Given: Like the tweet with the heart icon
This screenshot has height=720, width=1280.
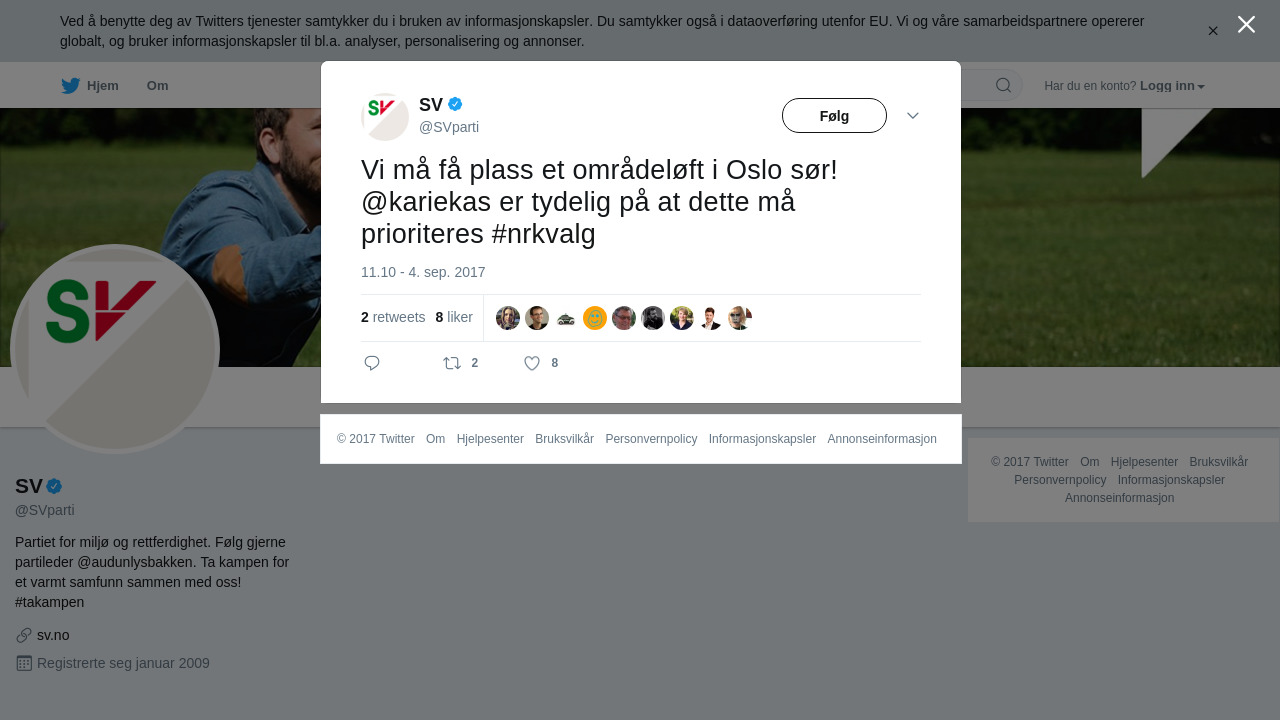Looking at the screenshot, I should pyautogui.click(x=532, y=363).
